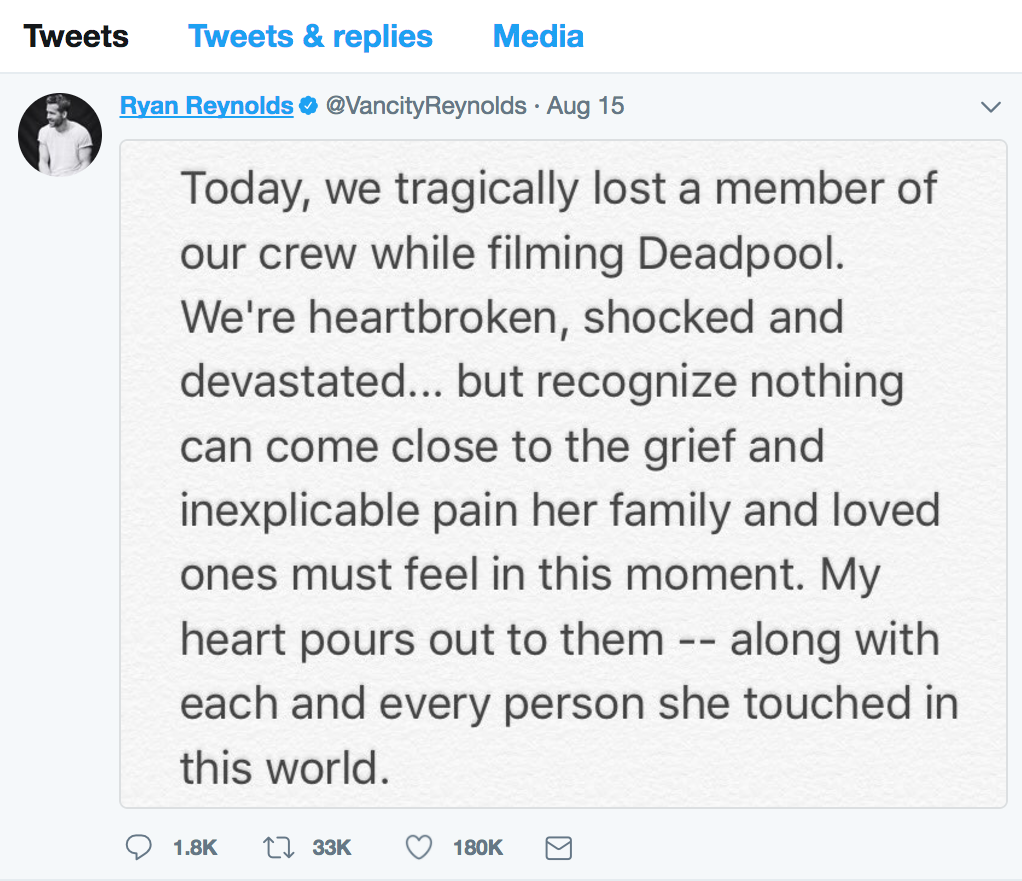1022x881 pixels.
Task: Go to the Media tab
Action: coord(538,37)
